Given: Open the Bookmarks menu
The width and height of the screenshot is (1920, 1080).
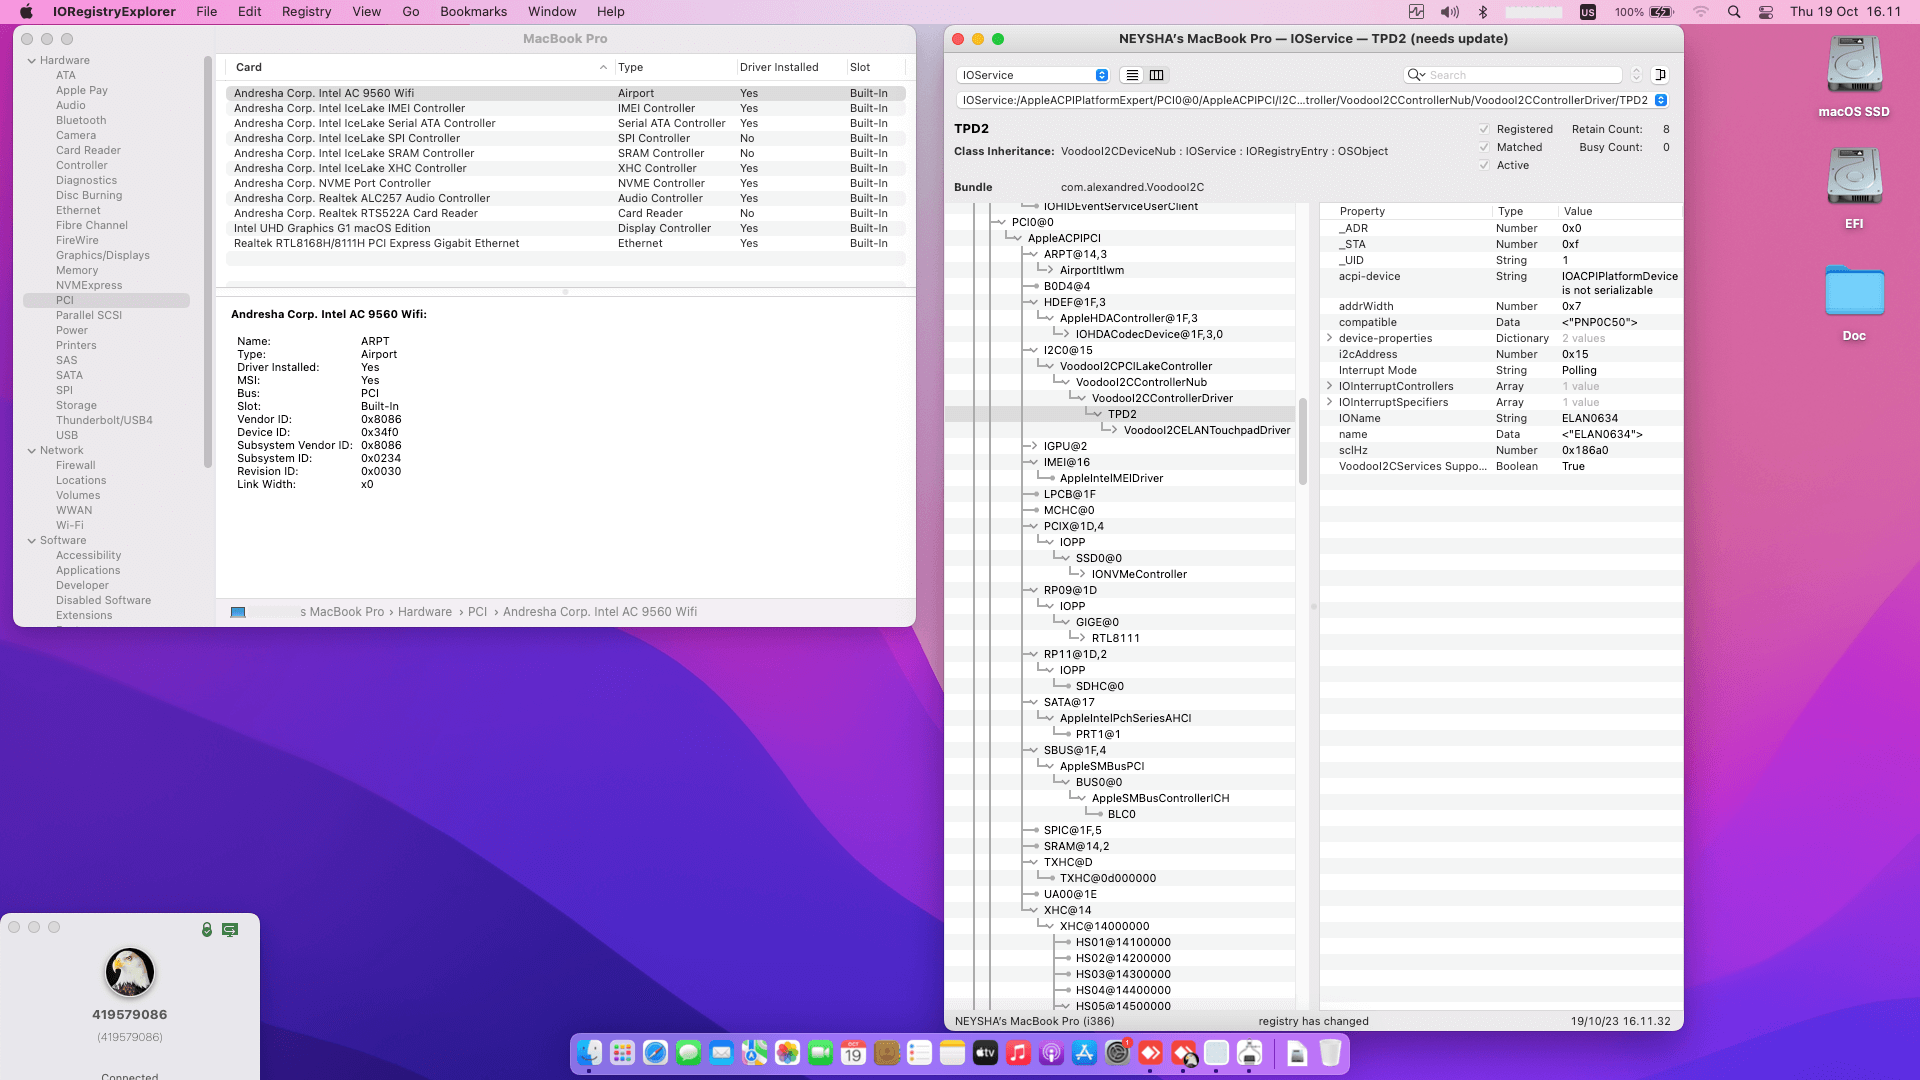Looking at the screenshot, I should tap(473, 12).
